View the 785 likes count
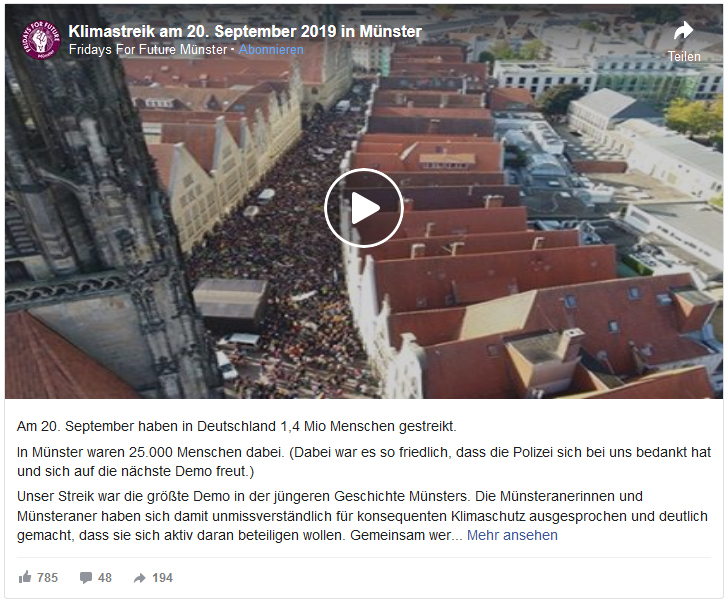 pos(47,577)
